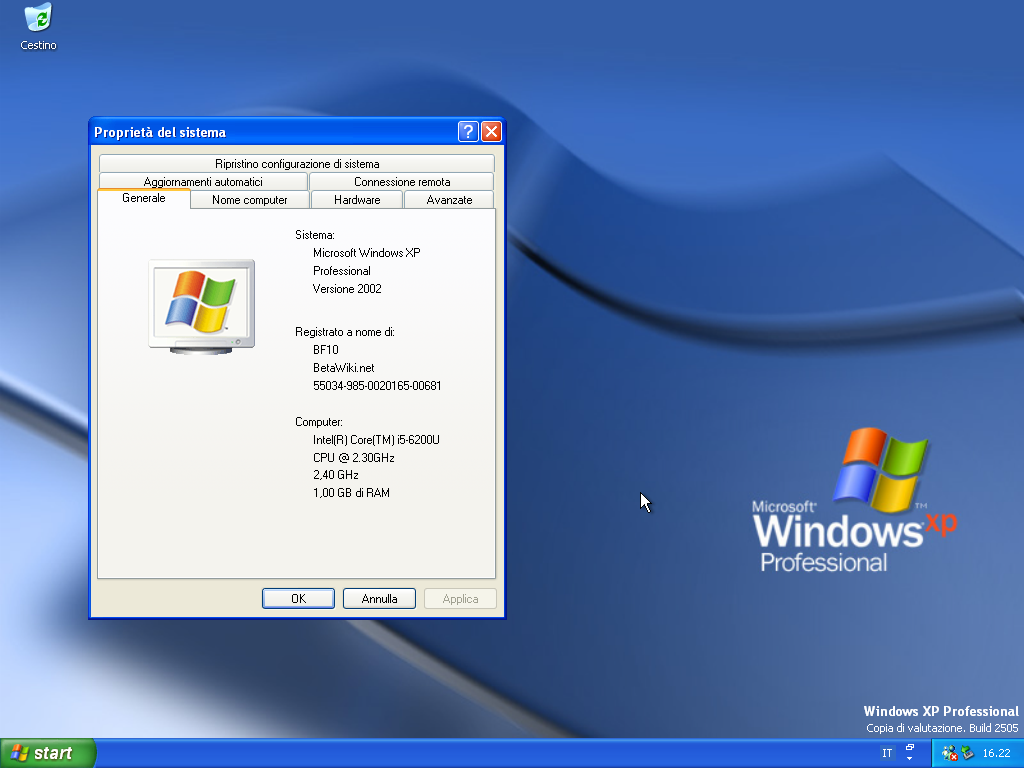Select the Generale tab

(x=144, y=199)
